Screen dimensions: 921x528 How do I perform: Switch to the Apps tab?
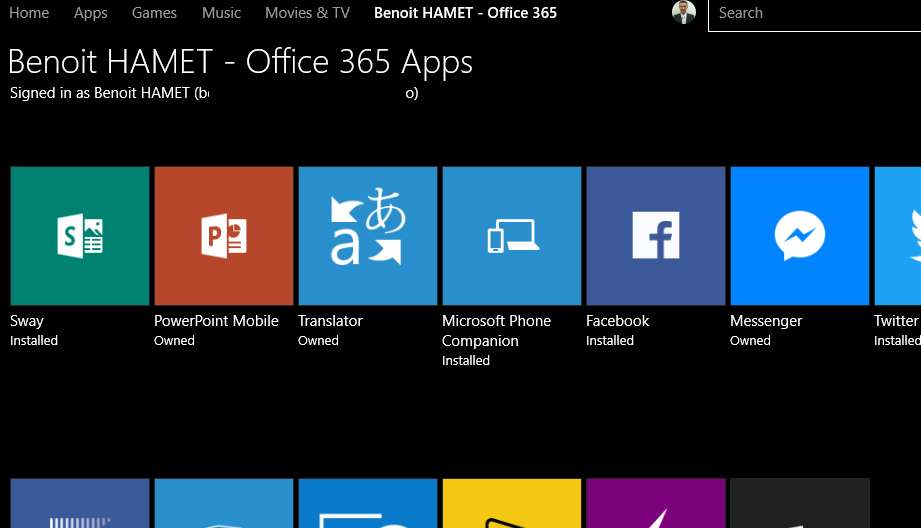tap(91, 13)
